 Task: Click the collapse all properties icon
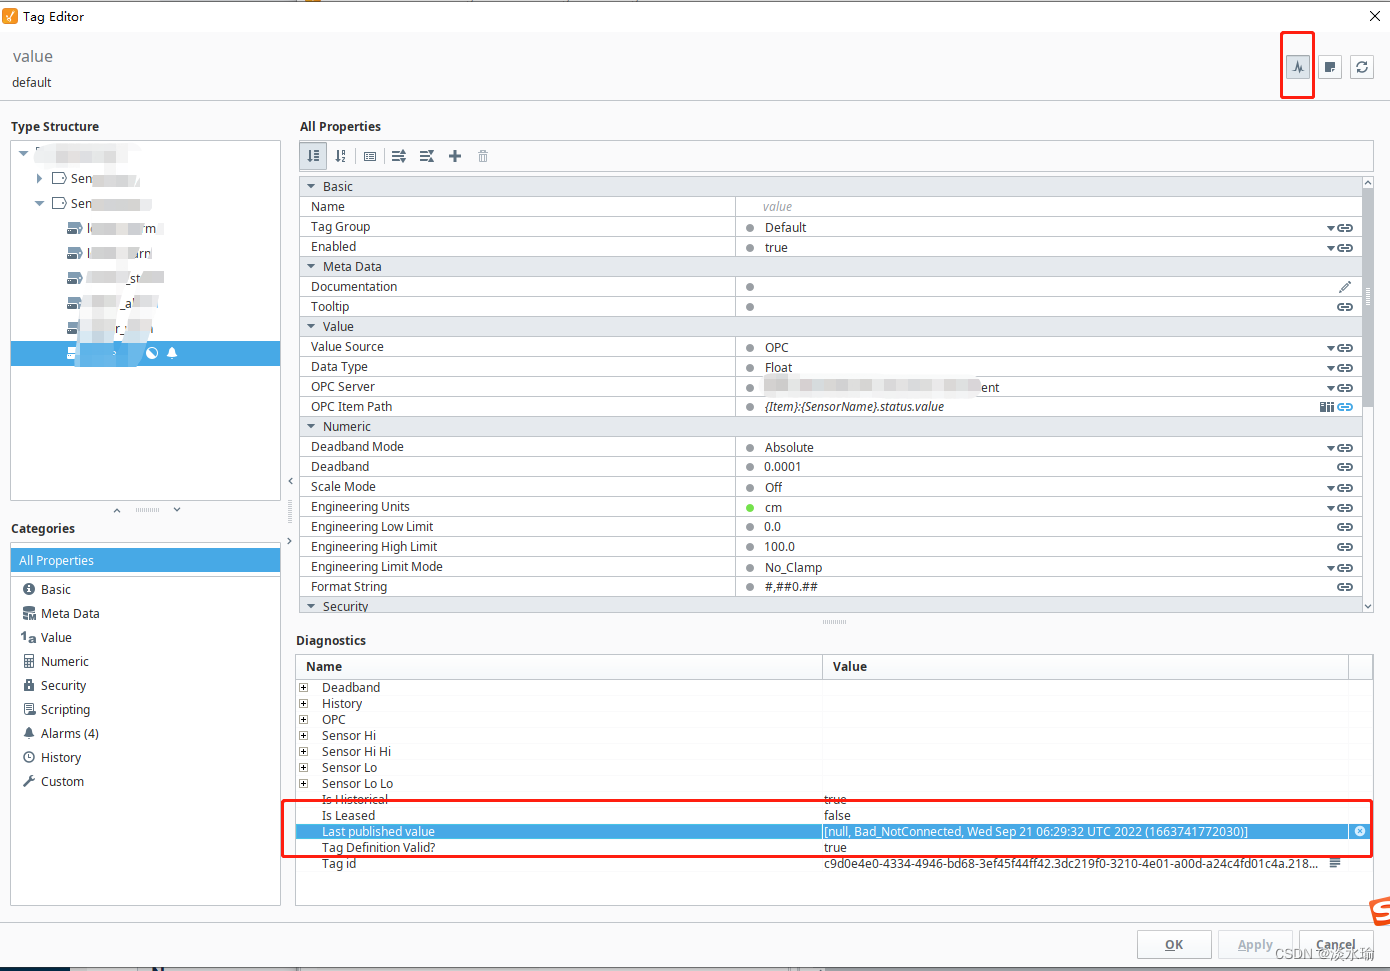(x=427, y=156)
